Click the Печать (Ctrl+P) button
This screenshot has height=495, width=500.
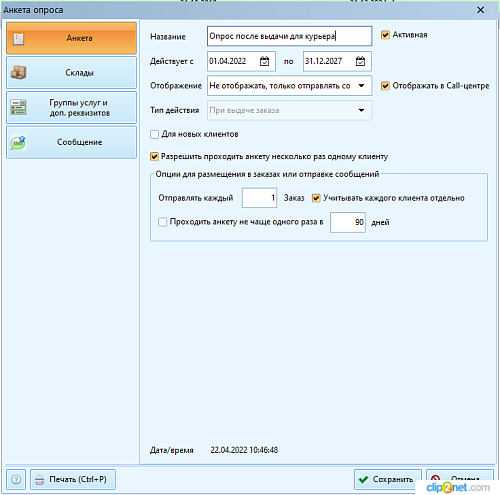(x=73, y=479)
